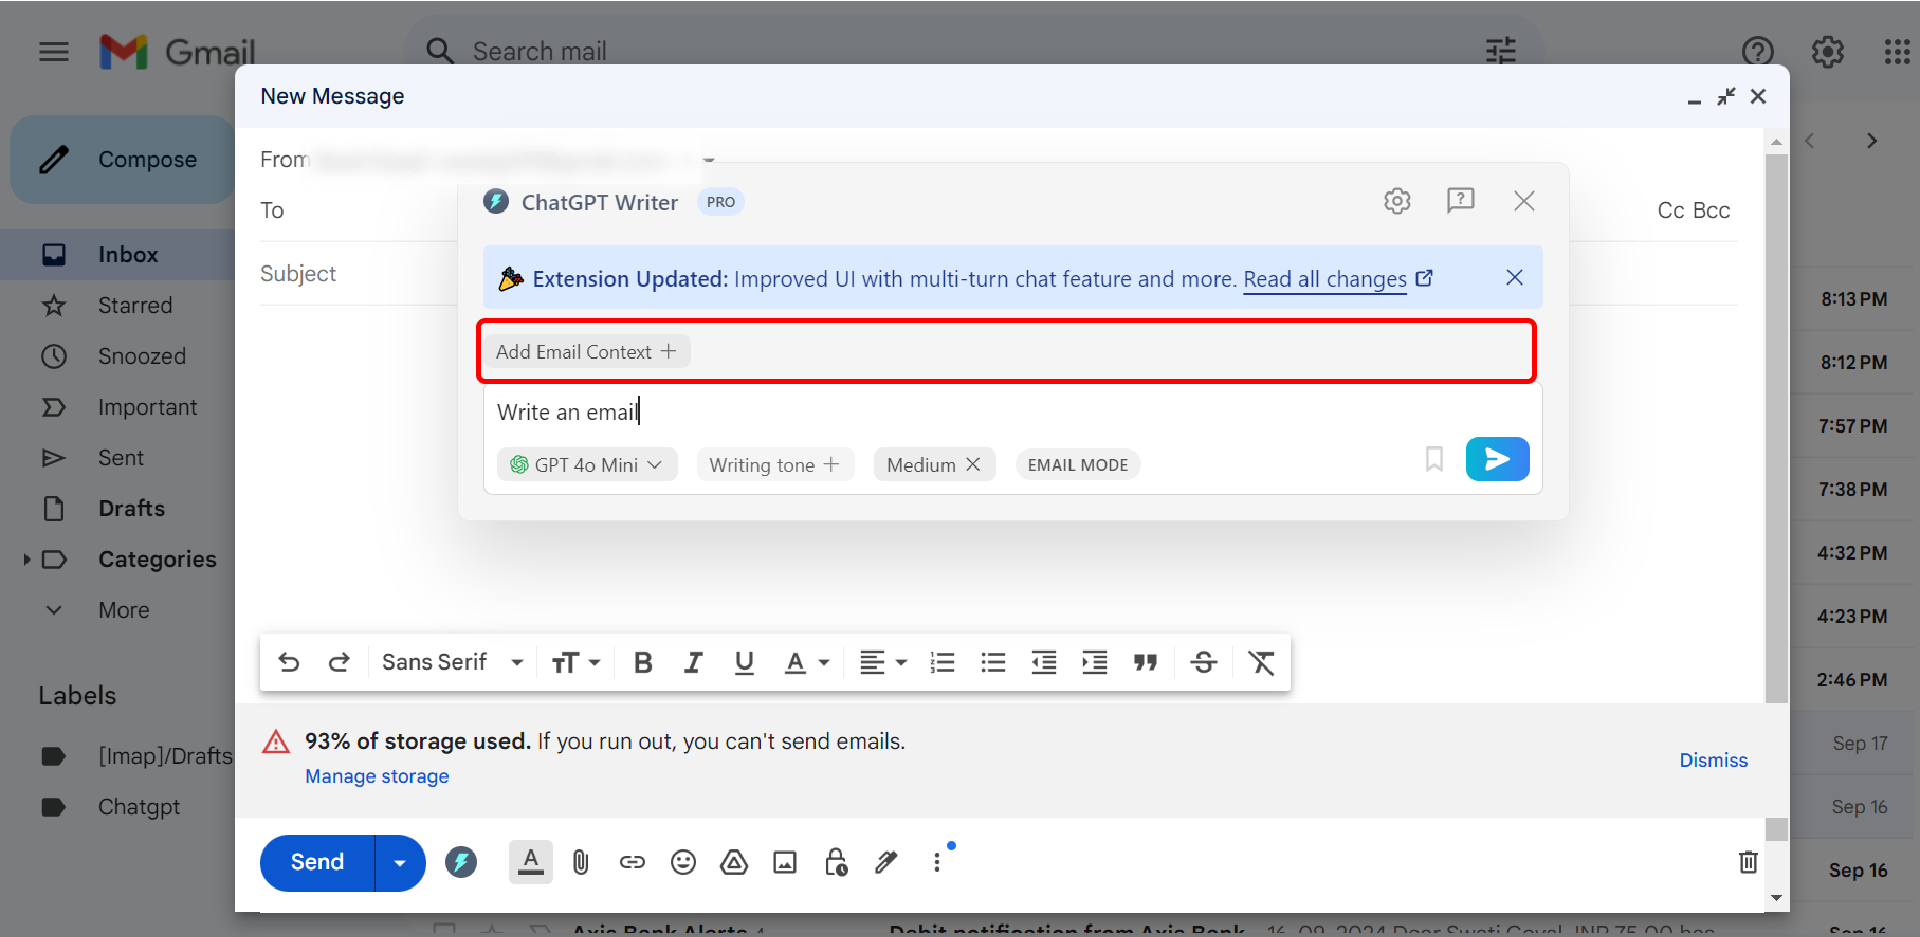Open the From address dropdown
This screenshot has width=1920, height=937.
tap(709, 160)
